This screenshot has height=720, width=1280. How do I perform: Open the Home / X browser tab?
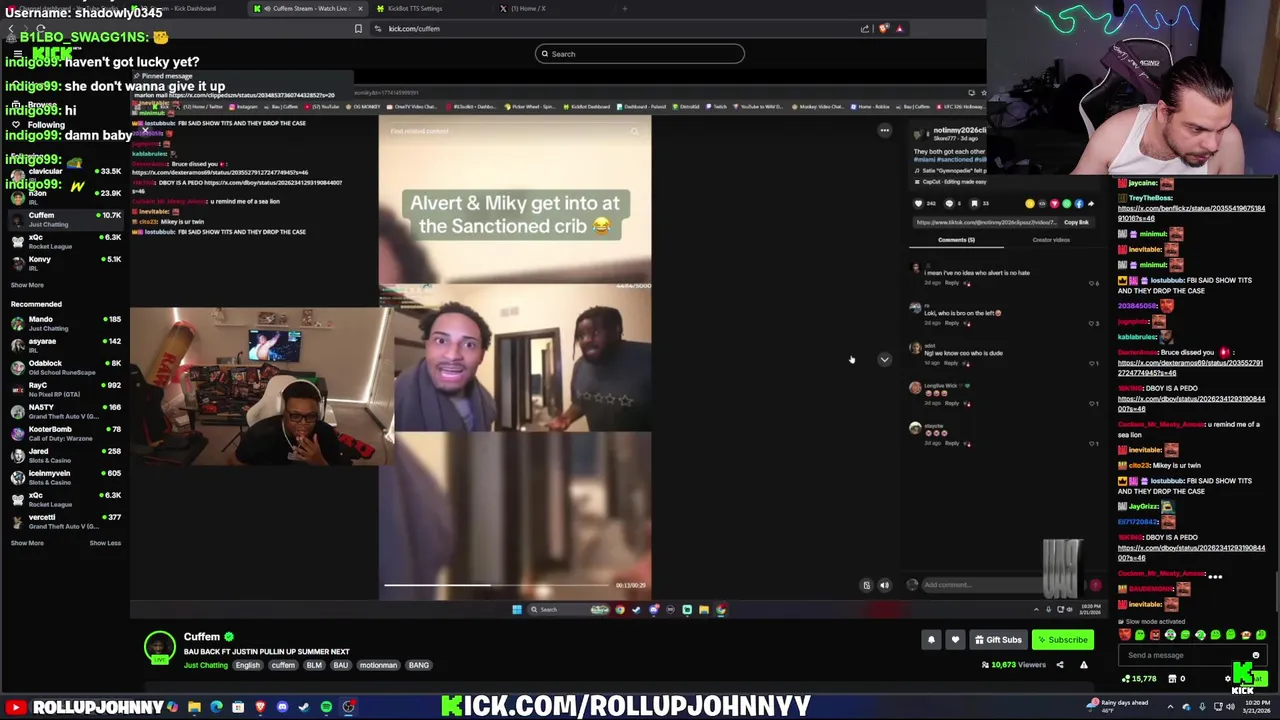point(528,9)
